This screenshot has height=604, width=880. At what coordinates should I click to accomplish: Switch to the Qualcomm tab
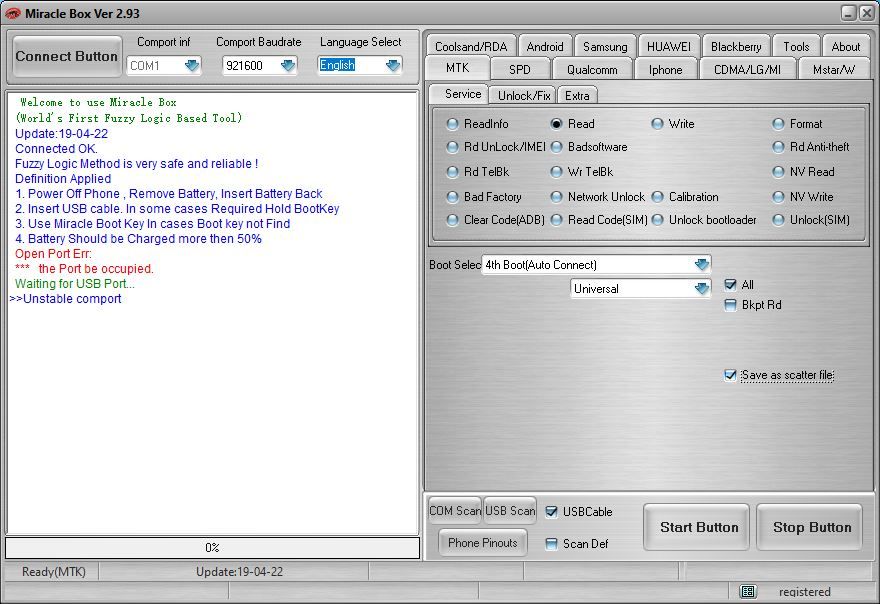pyautogui.click(x=592, y=70)
